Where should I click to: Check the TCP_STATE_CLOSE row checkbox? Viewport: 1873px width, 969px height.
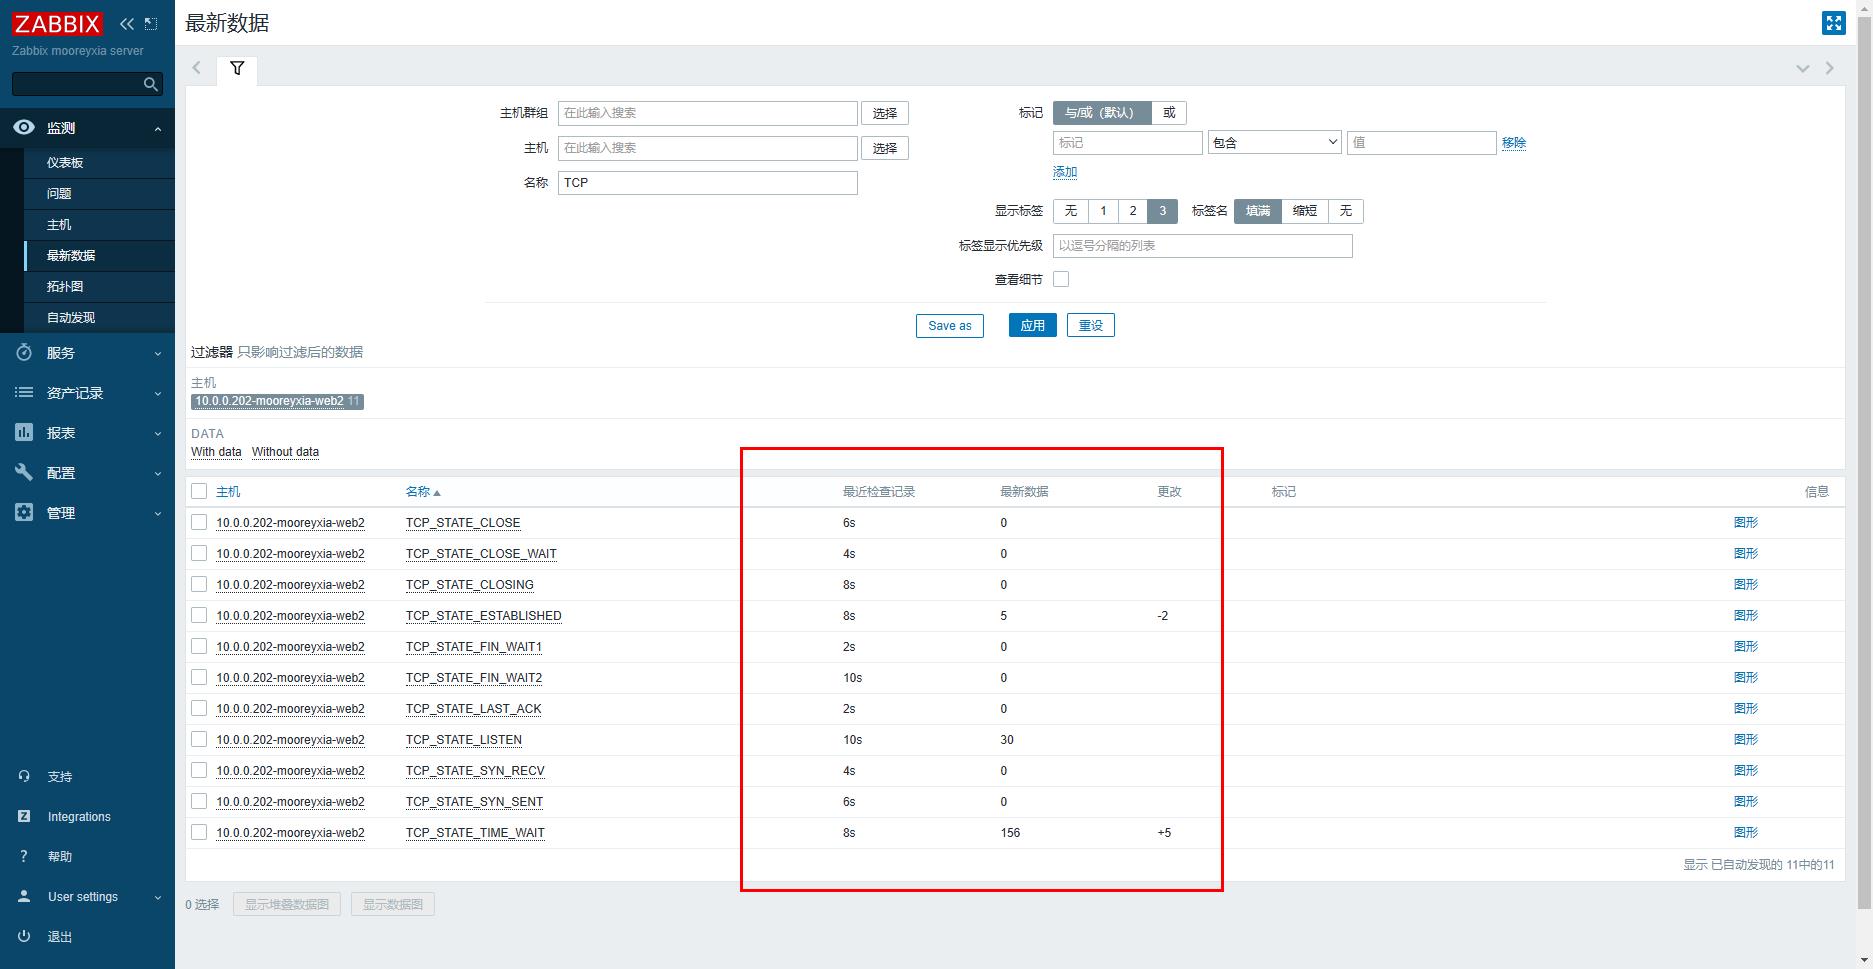(x=199, y=522)
